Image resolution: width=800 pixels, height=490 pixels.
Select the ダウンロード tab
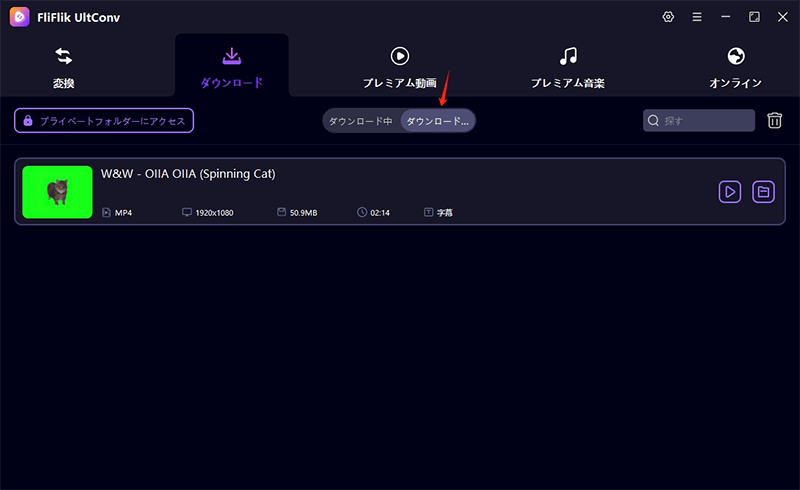coord(231,66)
